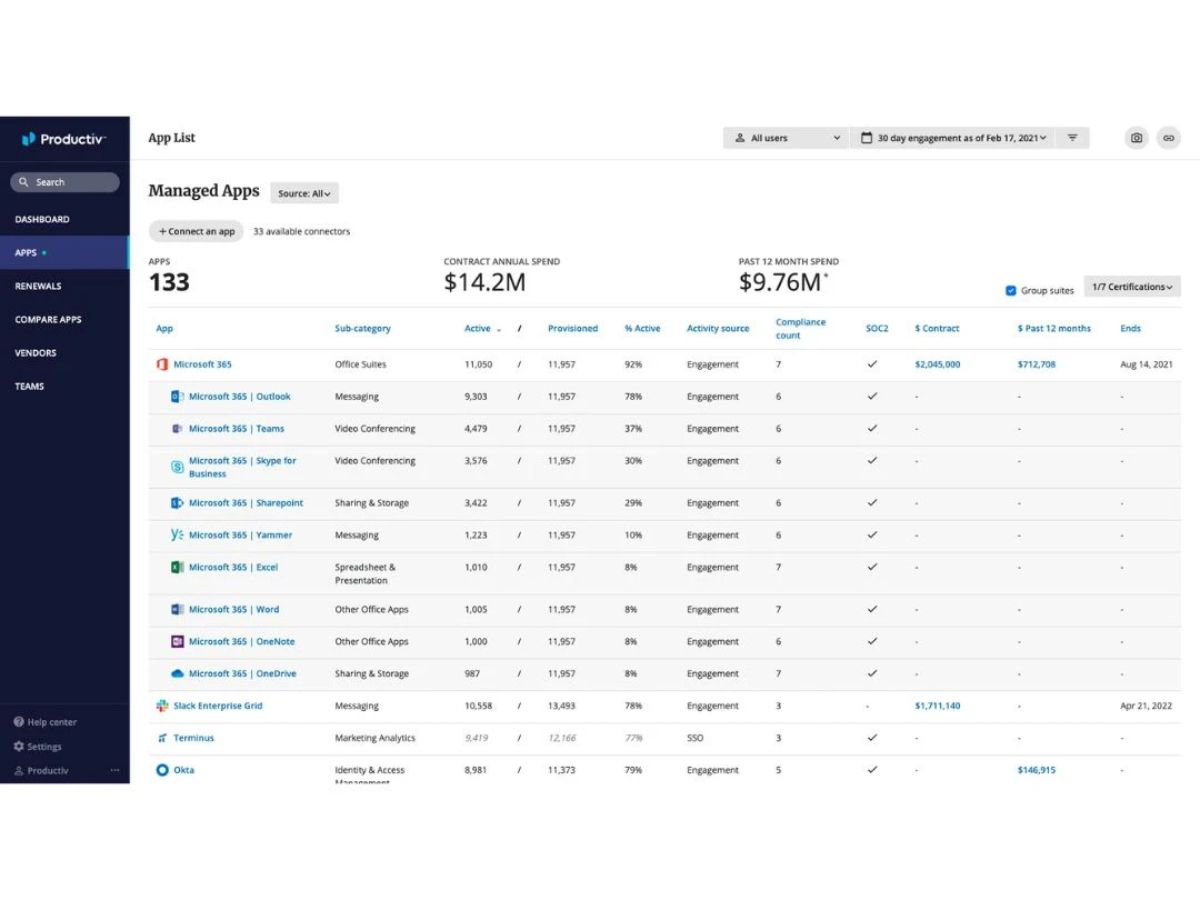
Task: Open Slack Enterprise Grid link
Action: coord(218,706)
